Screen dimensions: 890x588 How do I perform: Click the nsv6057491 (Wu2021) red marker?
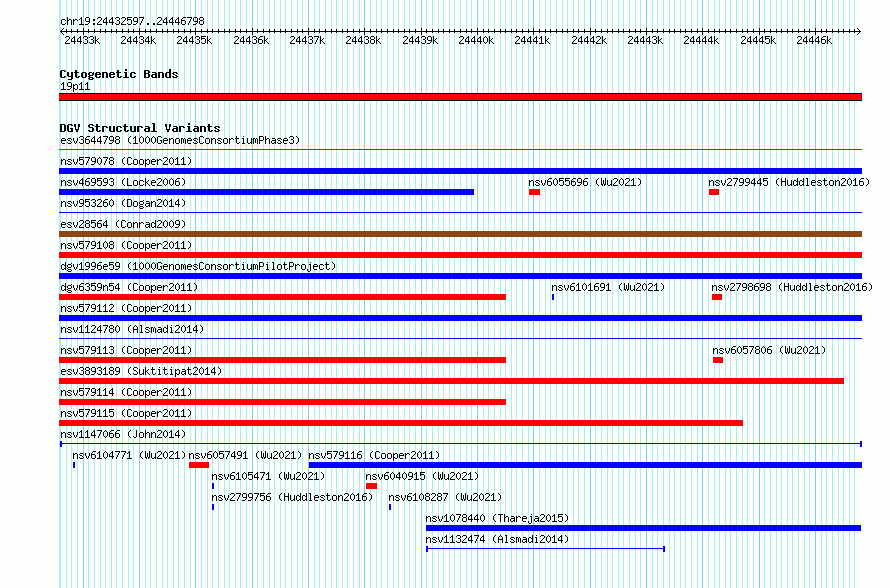tap(199, 465)
